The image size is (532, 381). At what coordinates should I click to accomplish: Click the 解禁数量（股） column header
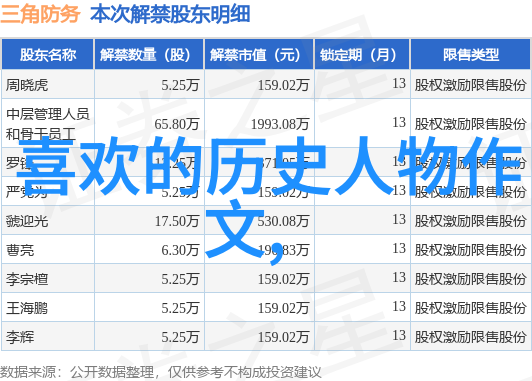[149, 55]
